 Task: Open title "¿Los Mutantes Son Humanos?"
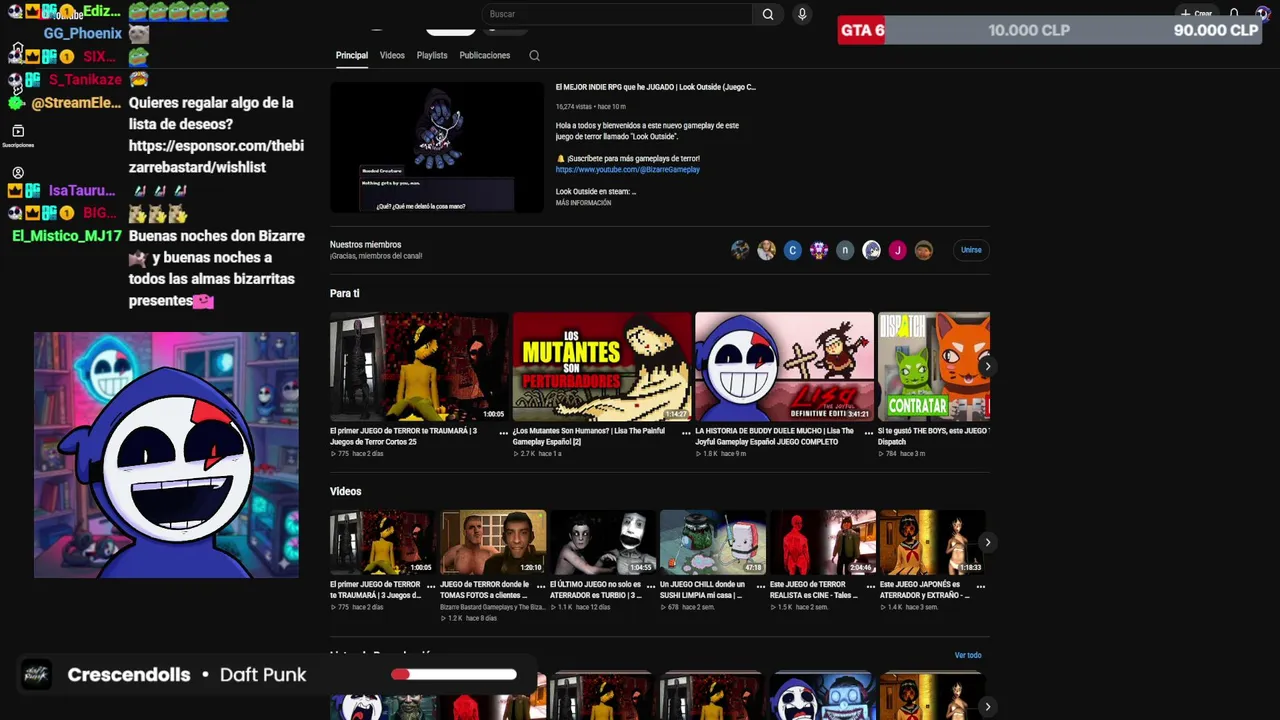pyautogui.click(x=589, y=436)
